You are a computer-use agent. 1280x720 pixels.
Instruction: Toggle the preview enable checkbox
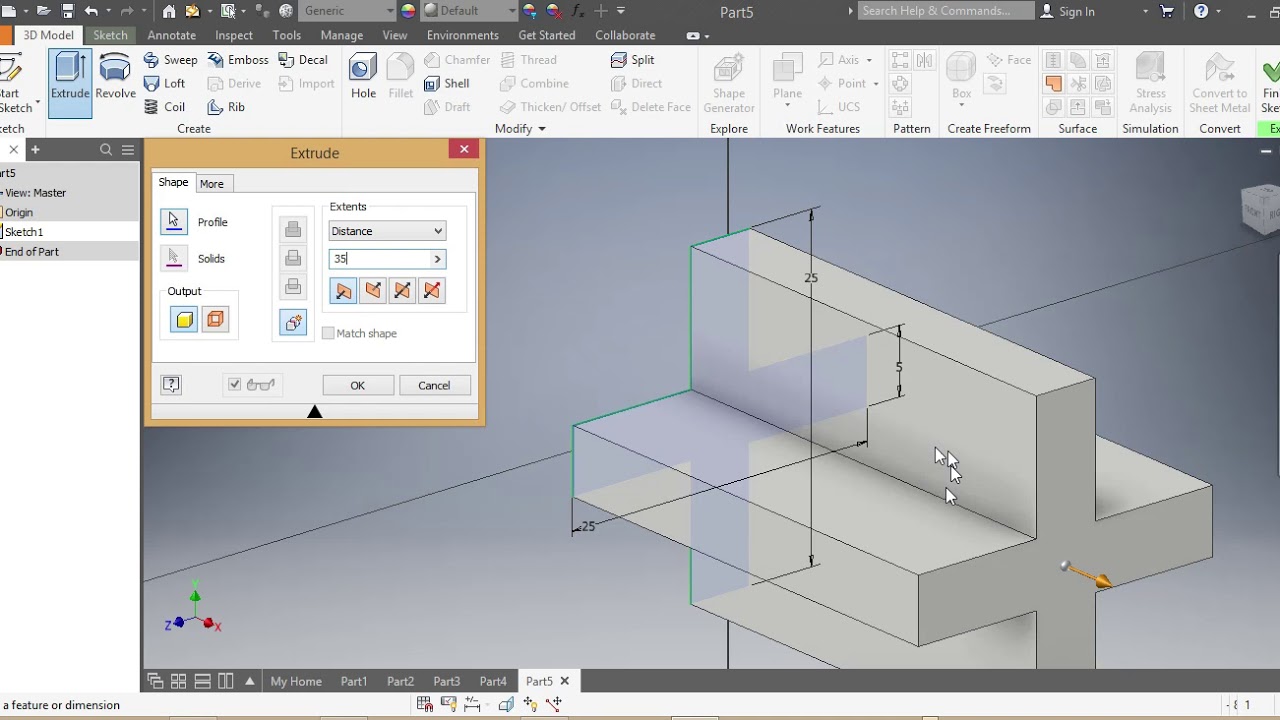(234, 385)
